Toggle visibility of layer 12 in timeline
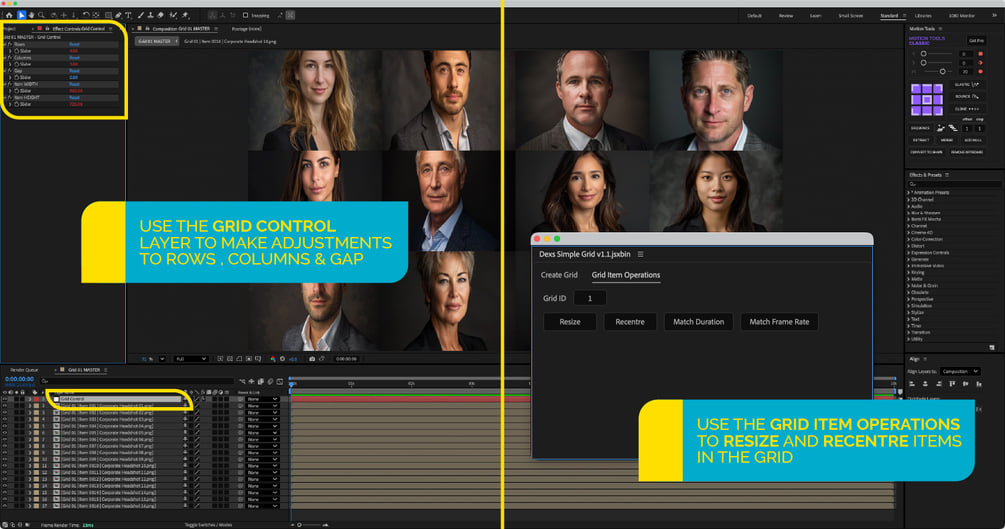 (x=4, y=473)
